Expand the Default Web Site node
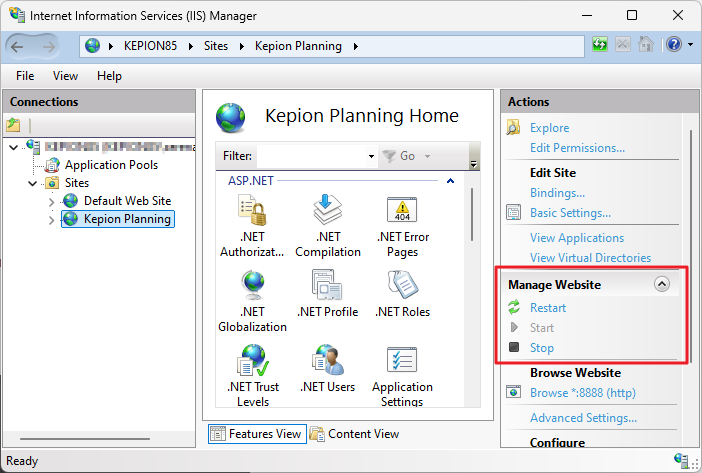The image size is (702, 473). (51, 202)
